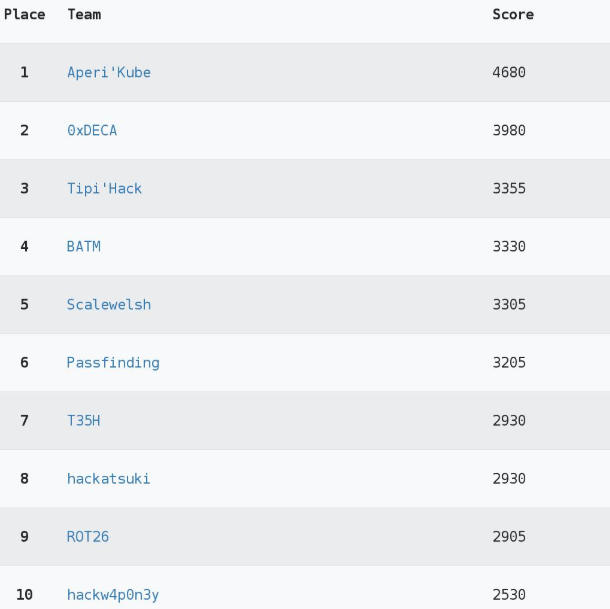The width and height of the screenshot is (610, 609).
Task: Click the 4680 score value
Action: click(x=509, y=72)
